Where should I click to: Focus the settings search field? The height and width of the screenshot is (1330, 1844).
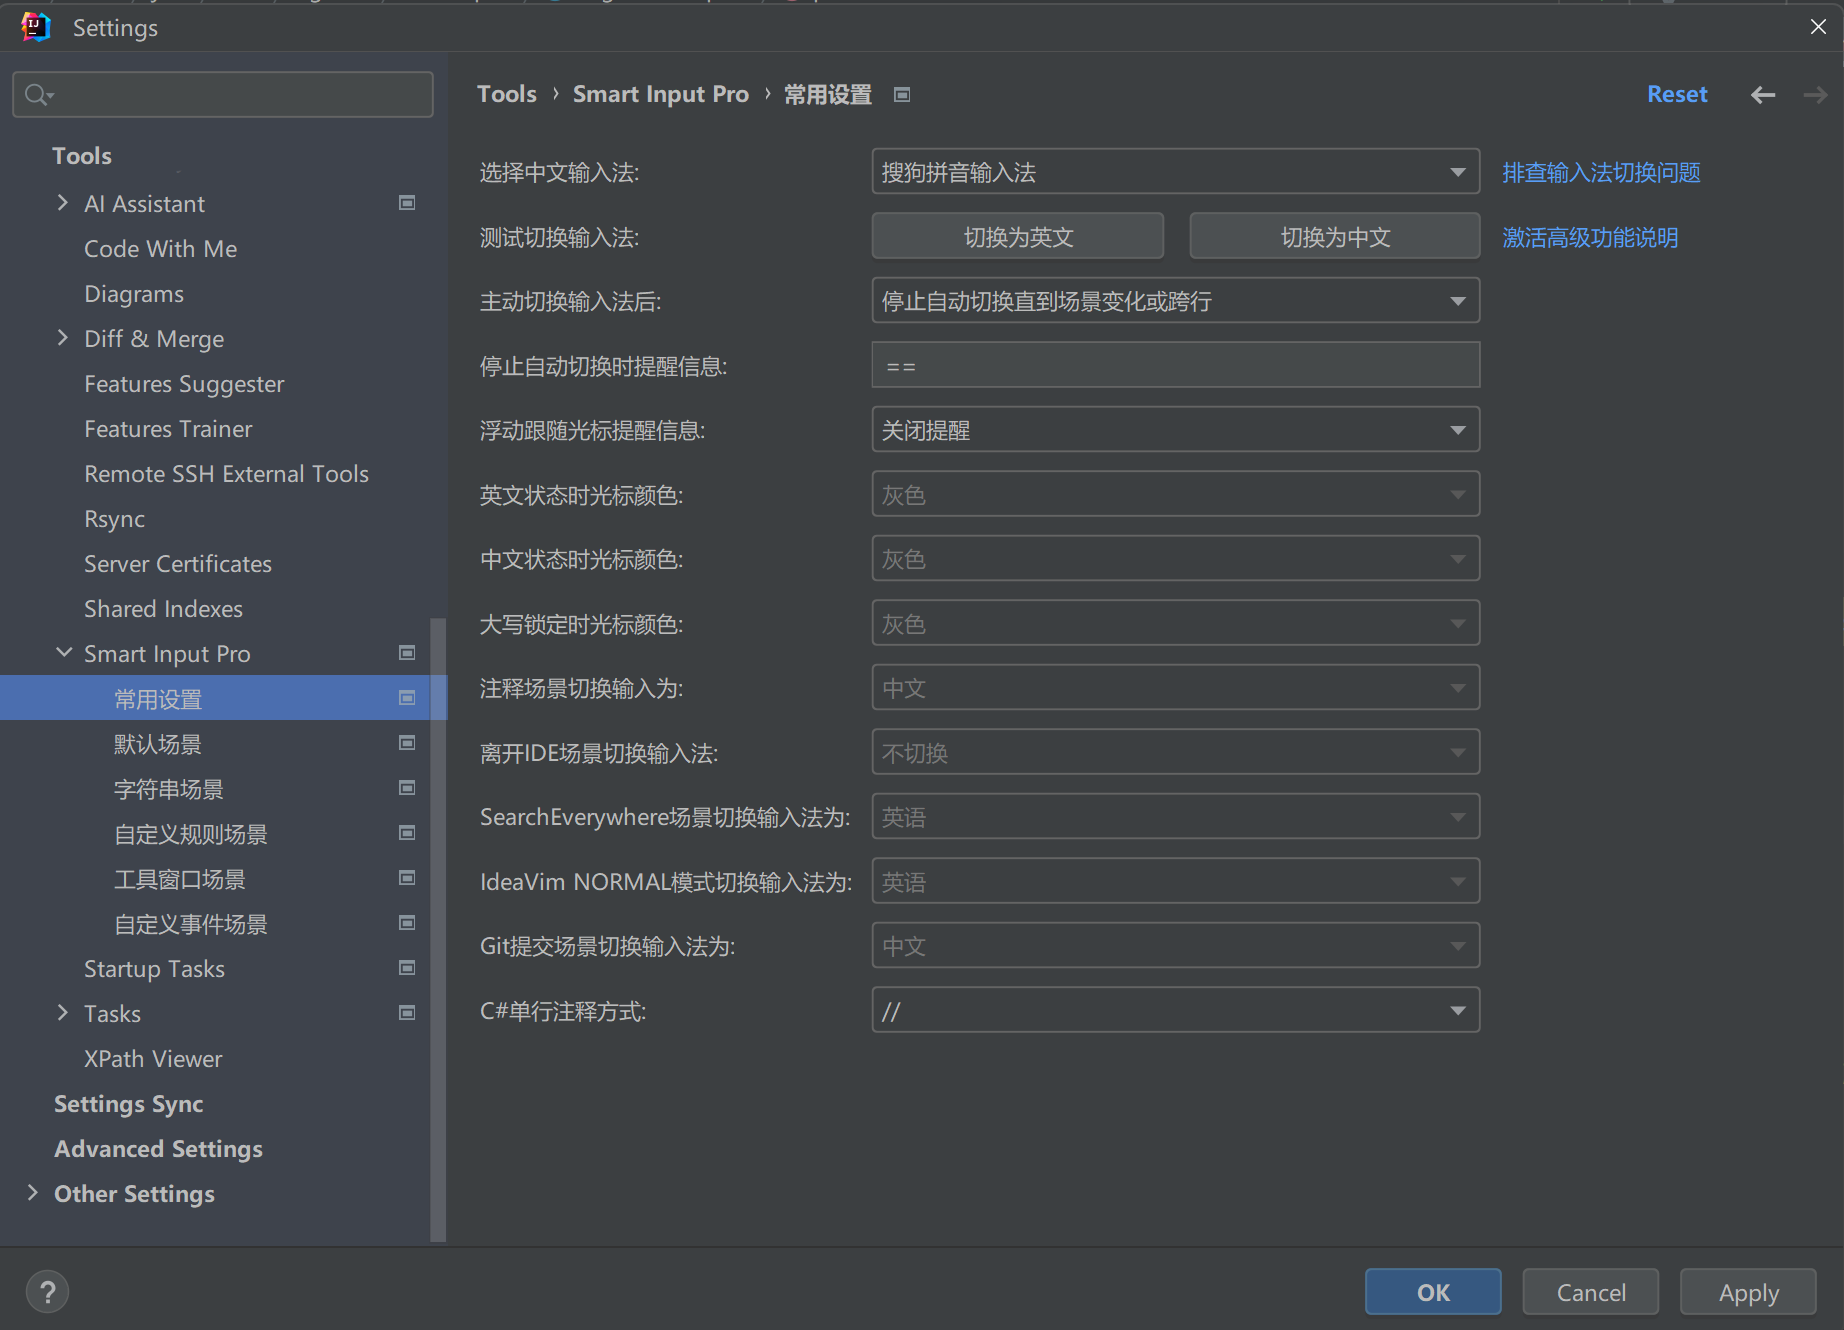pos(223,94)
